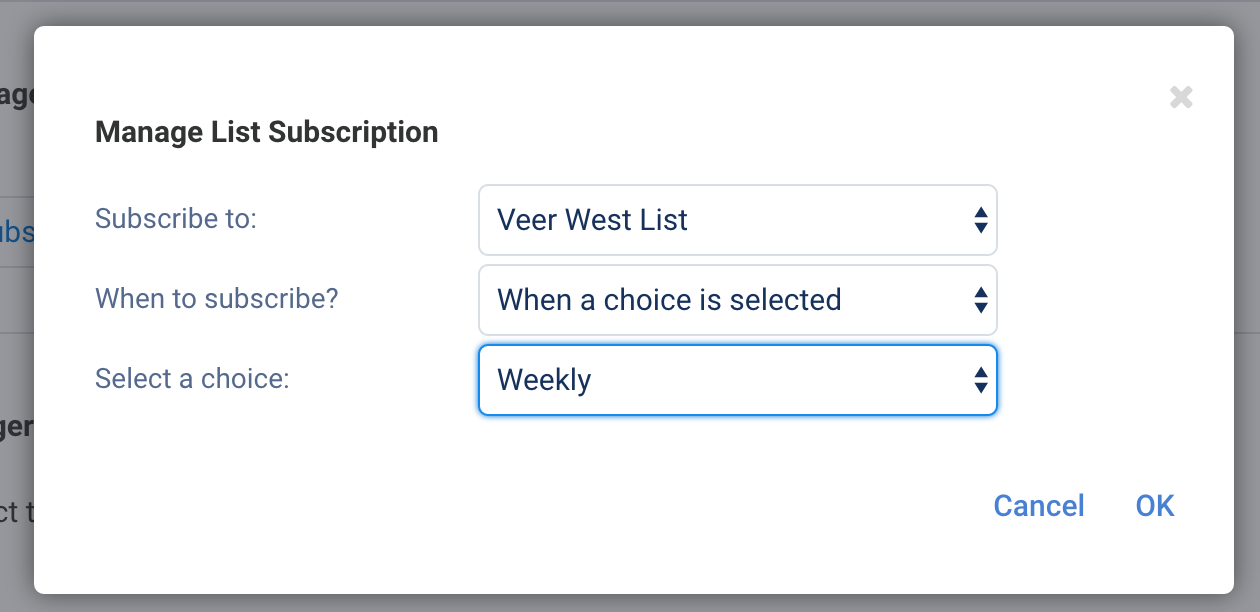This screenshot has width=1260, height=612.
Task: Click the arrows icon on the Weekly selector
Action: point(981,380)
